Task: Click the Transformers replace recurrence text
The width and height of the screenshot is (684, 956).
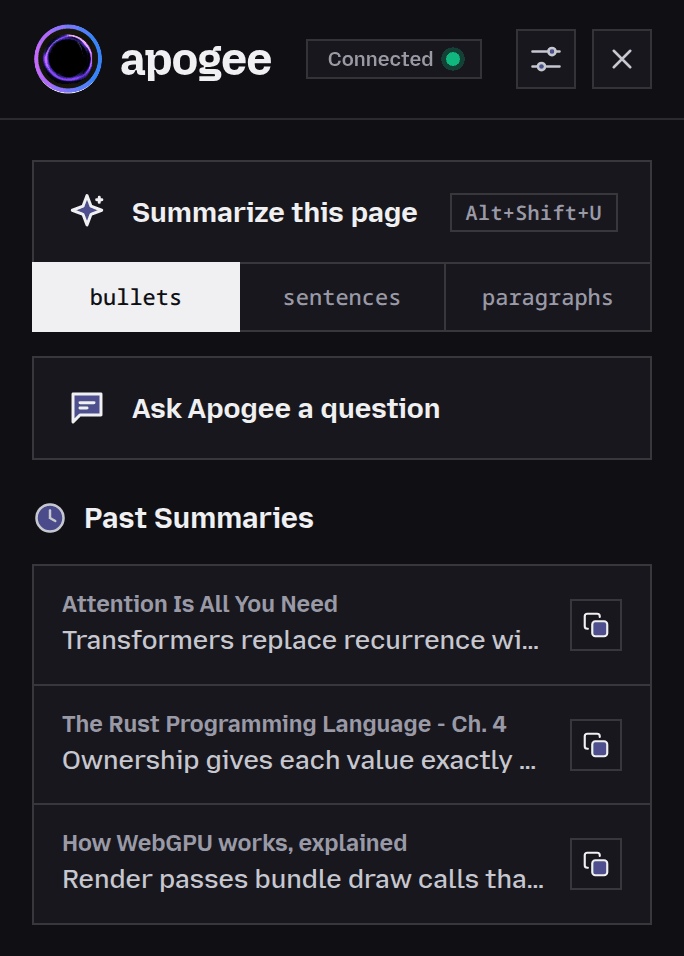Action: pos(301,640)
